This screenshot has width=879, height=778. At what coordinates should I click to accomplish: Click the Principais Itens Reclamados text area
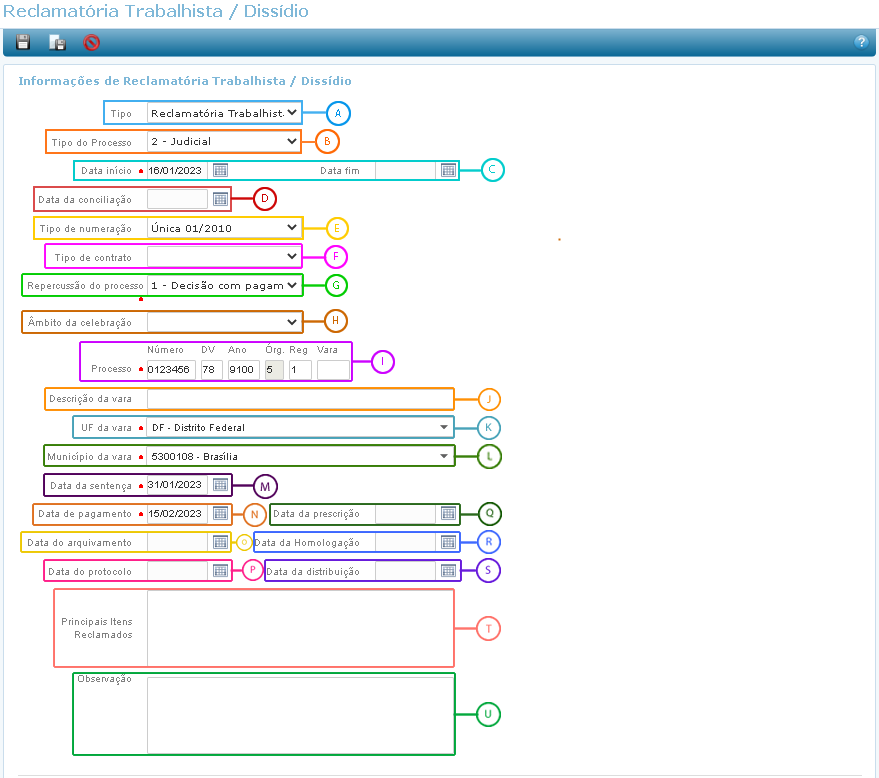click(x=299, y=628)
